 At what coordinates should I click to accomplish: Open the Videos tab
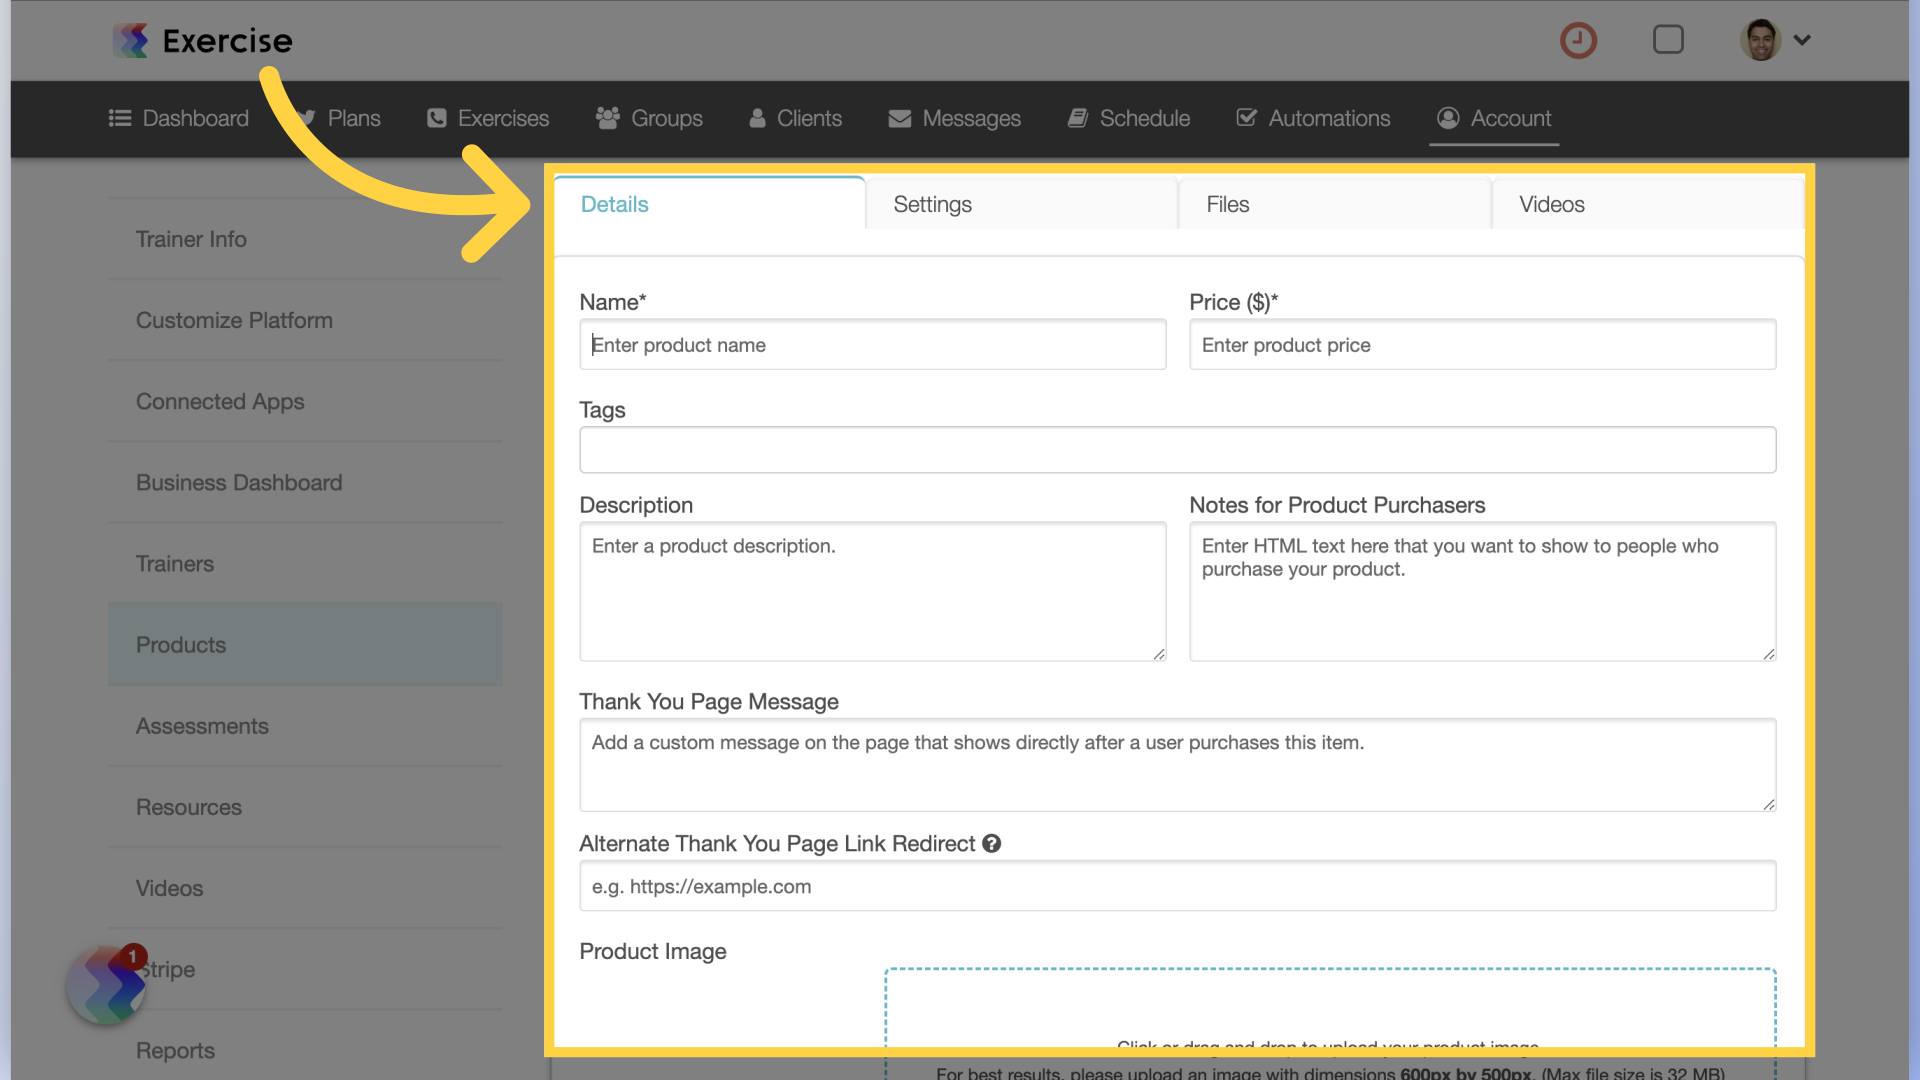click(x=1553, y=204)
